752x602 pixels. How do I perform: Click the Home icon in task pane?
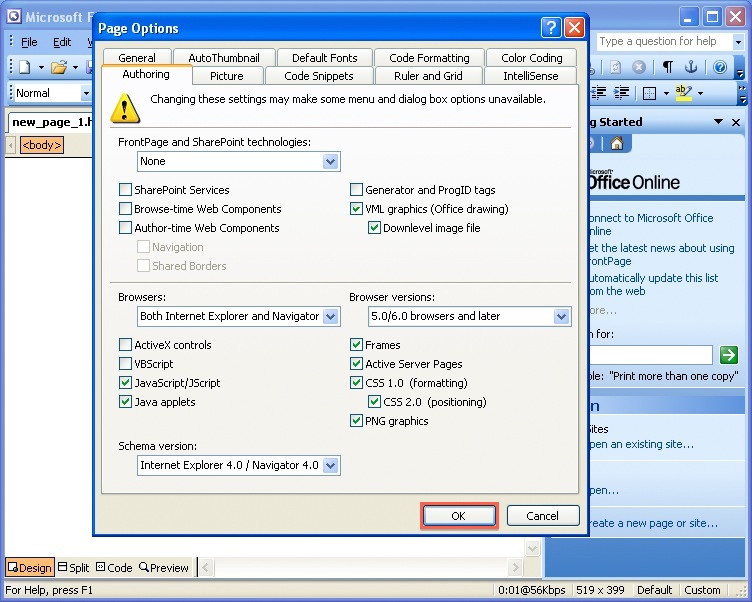(x=617, y=143)
